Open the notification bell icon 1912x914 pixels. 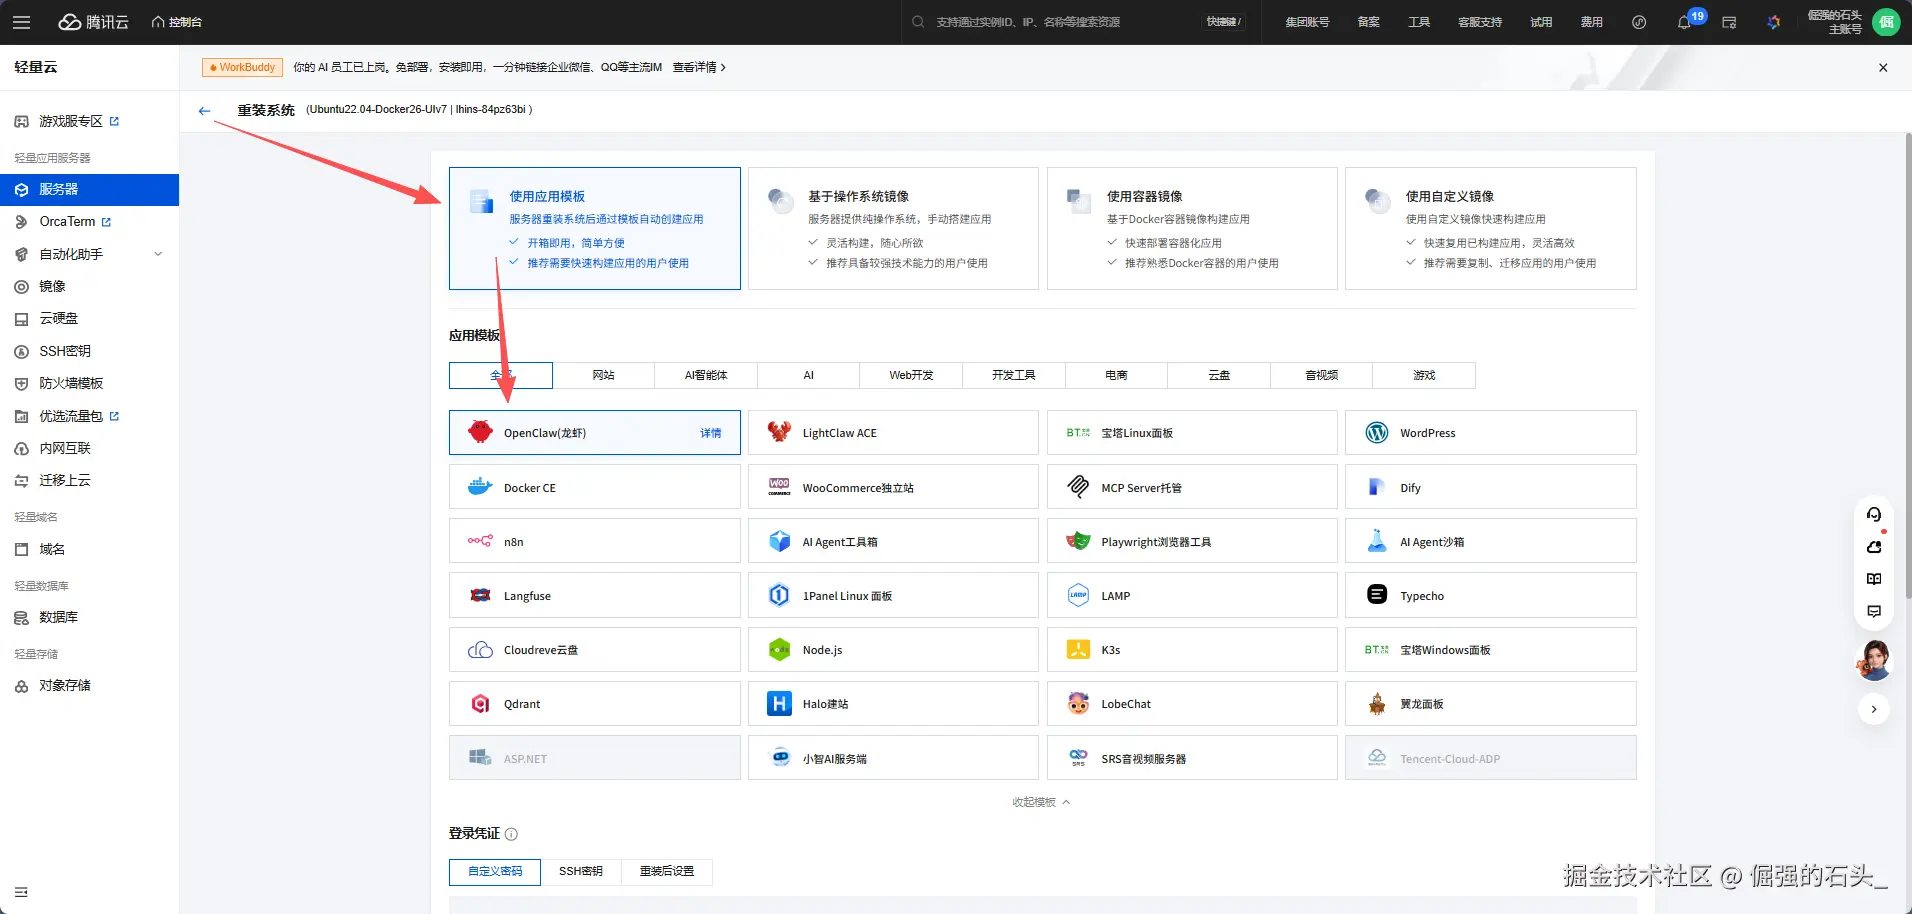pyautogui.click(x=1684, y=22)
